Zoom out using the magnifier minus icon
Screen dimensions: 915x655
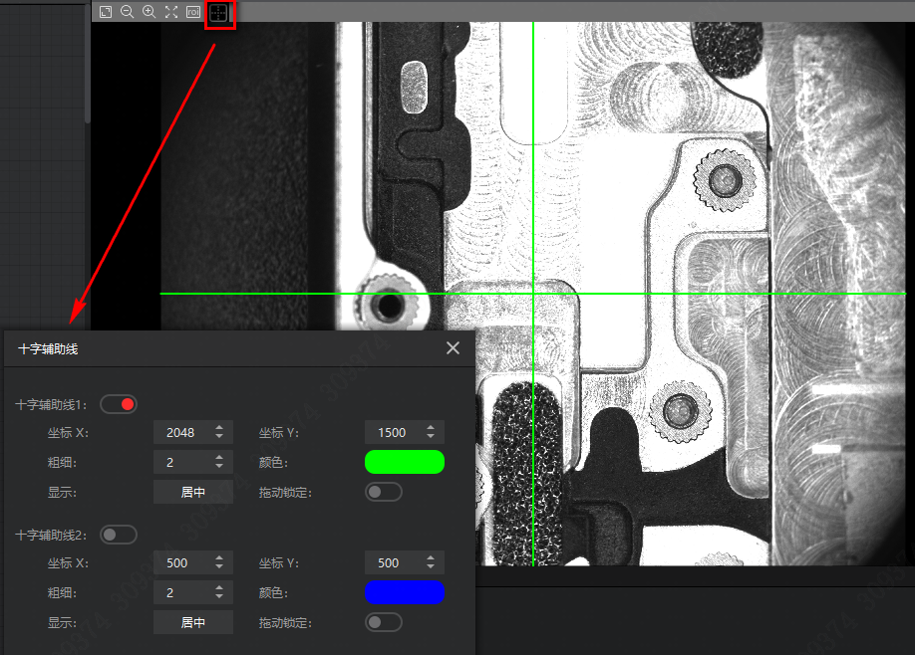127,12
